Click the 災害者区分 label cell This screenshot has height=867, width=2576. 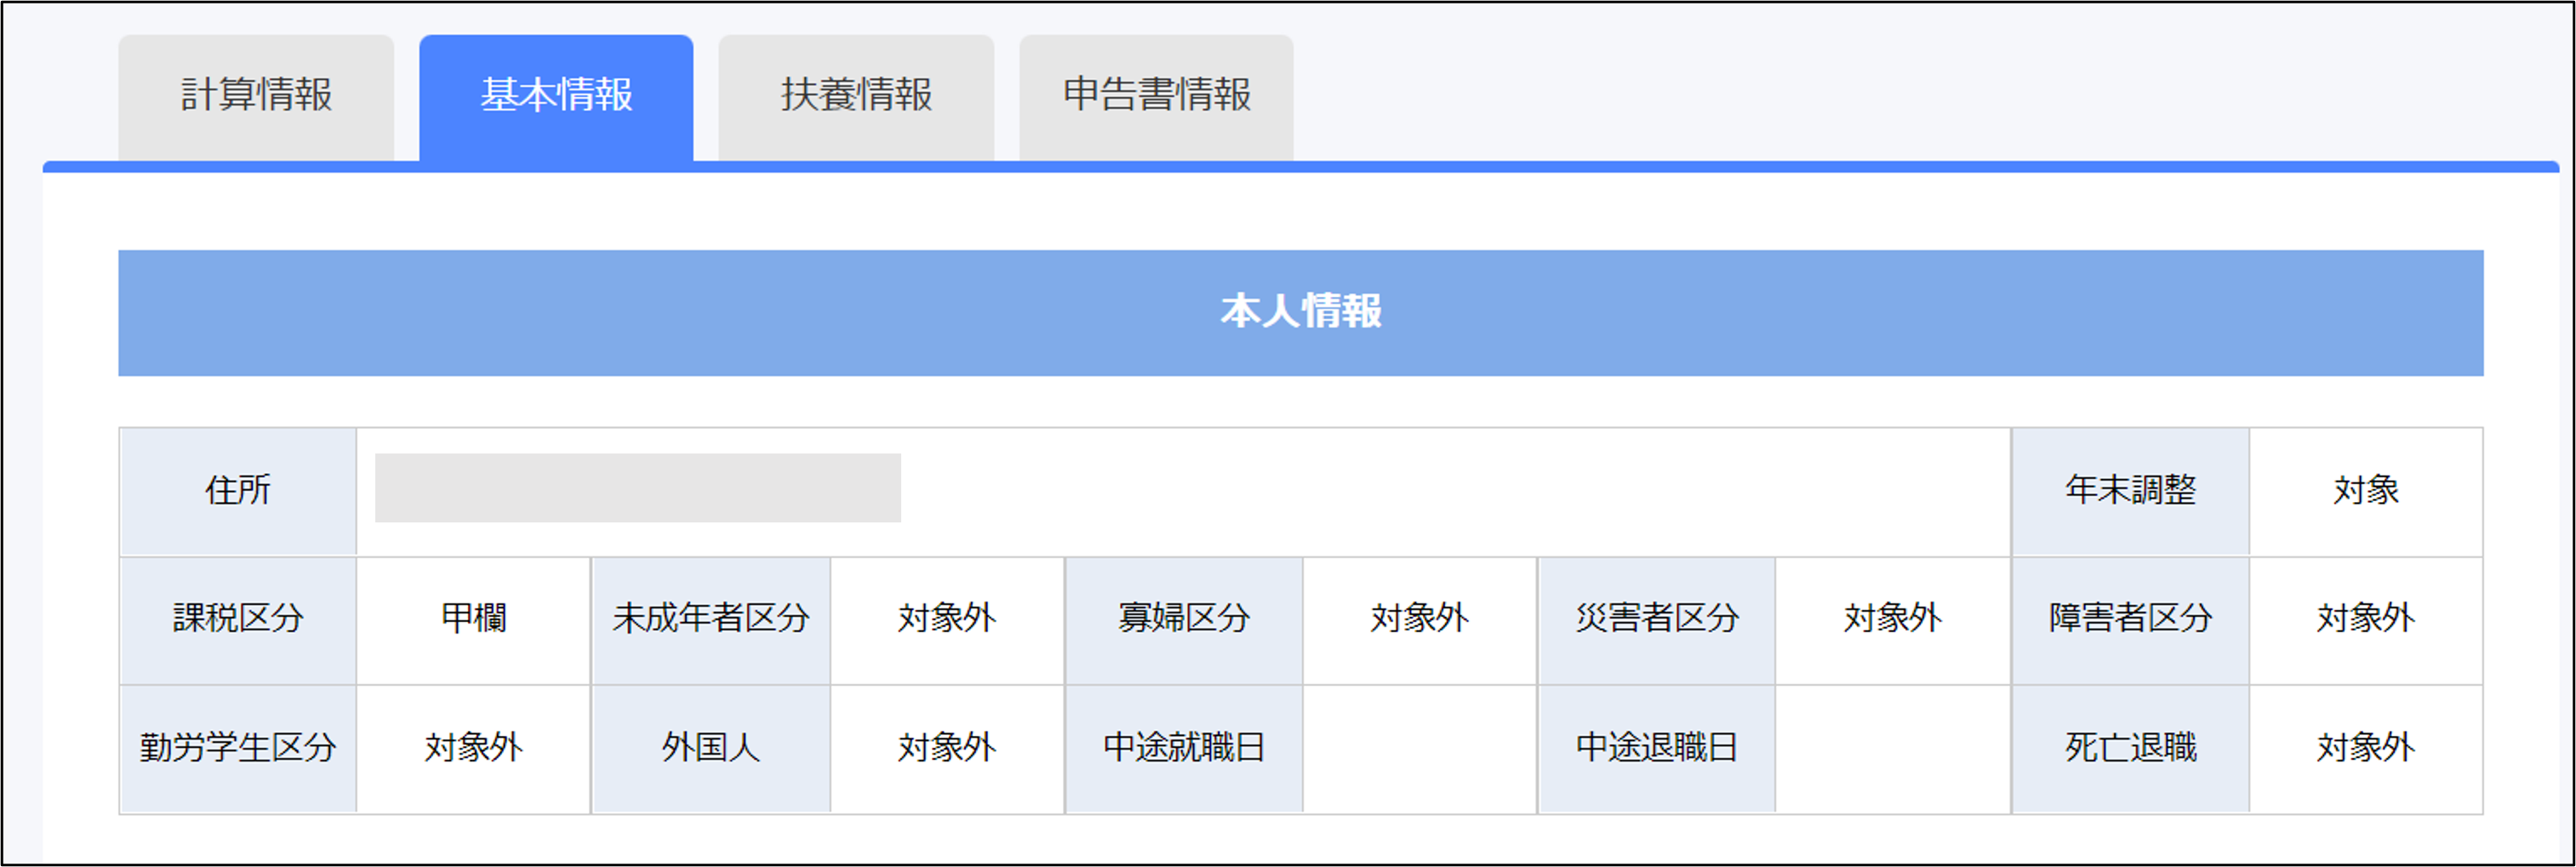pos(1657,620)
